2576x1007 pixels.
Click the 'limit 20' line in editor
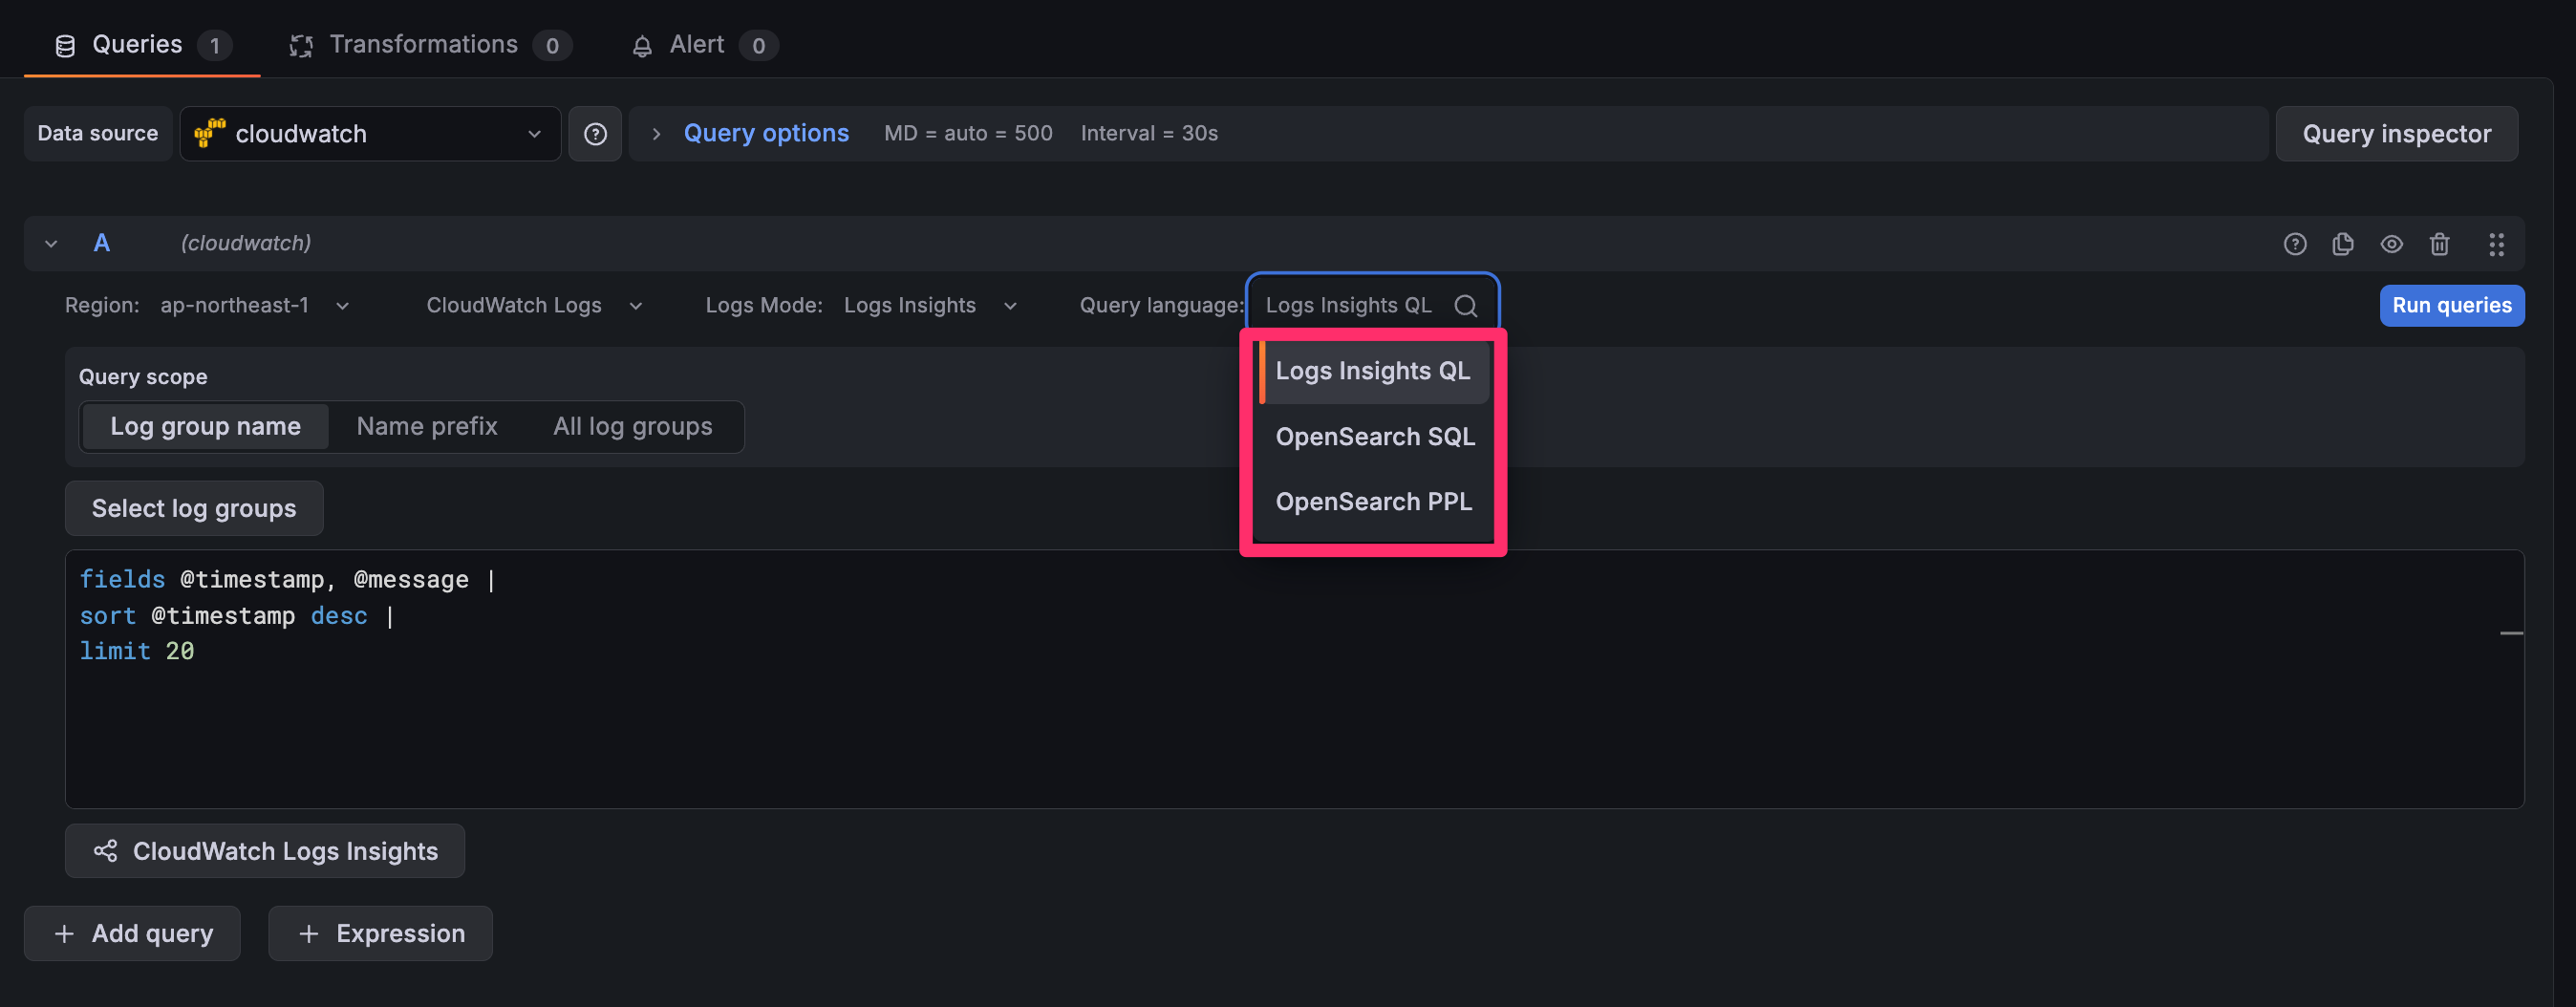[137, 652]
